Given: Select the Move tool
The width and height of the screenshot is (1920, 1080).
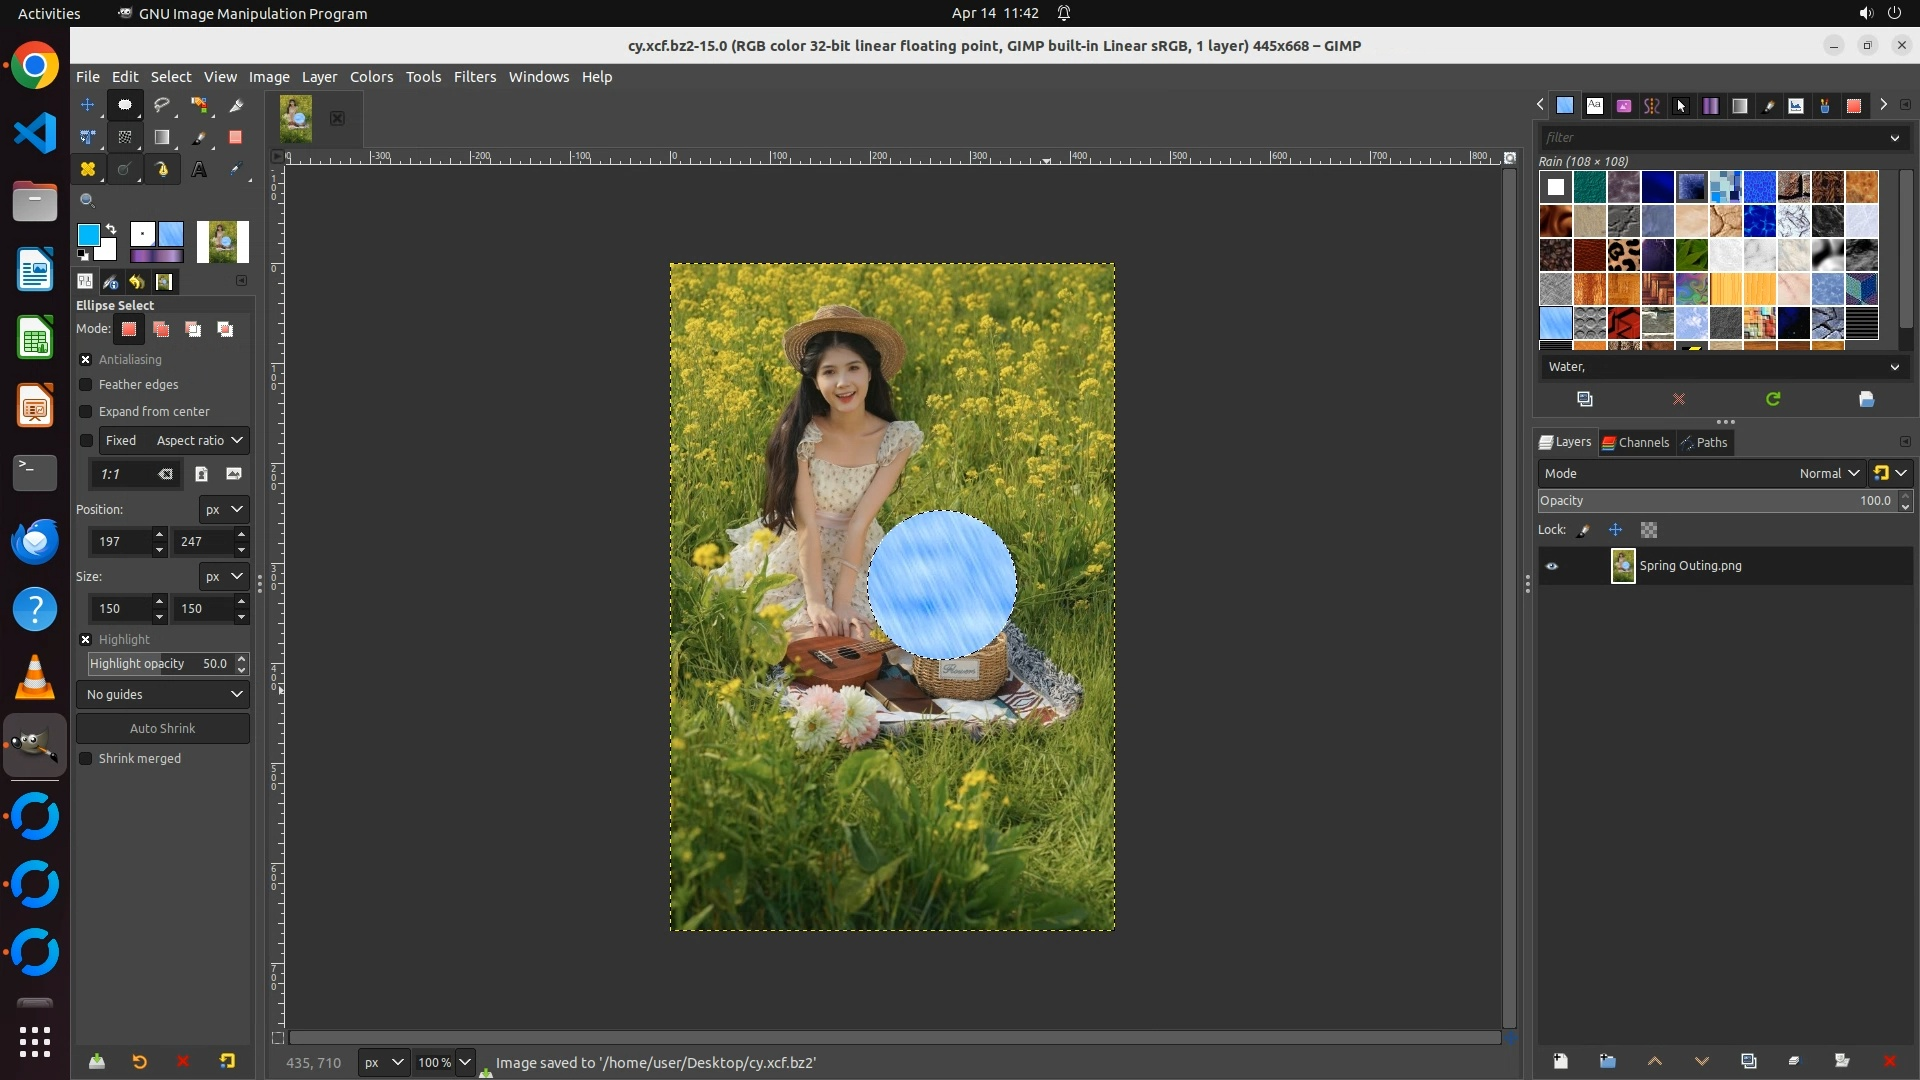Looking at the screenshot, I should (x=88, y=105).
